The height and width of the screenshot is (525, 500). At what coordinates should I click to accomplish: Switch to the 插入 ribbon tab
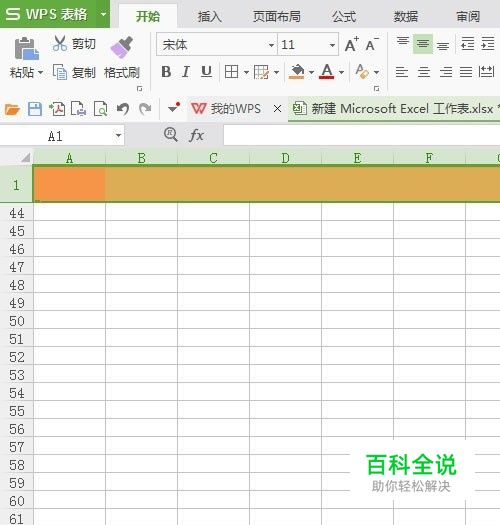pyautogui.click(x=210, y=16)
